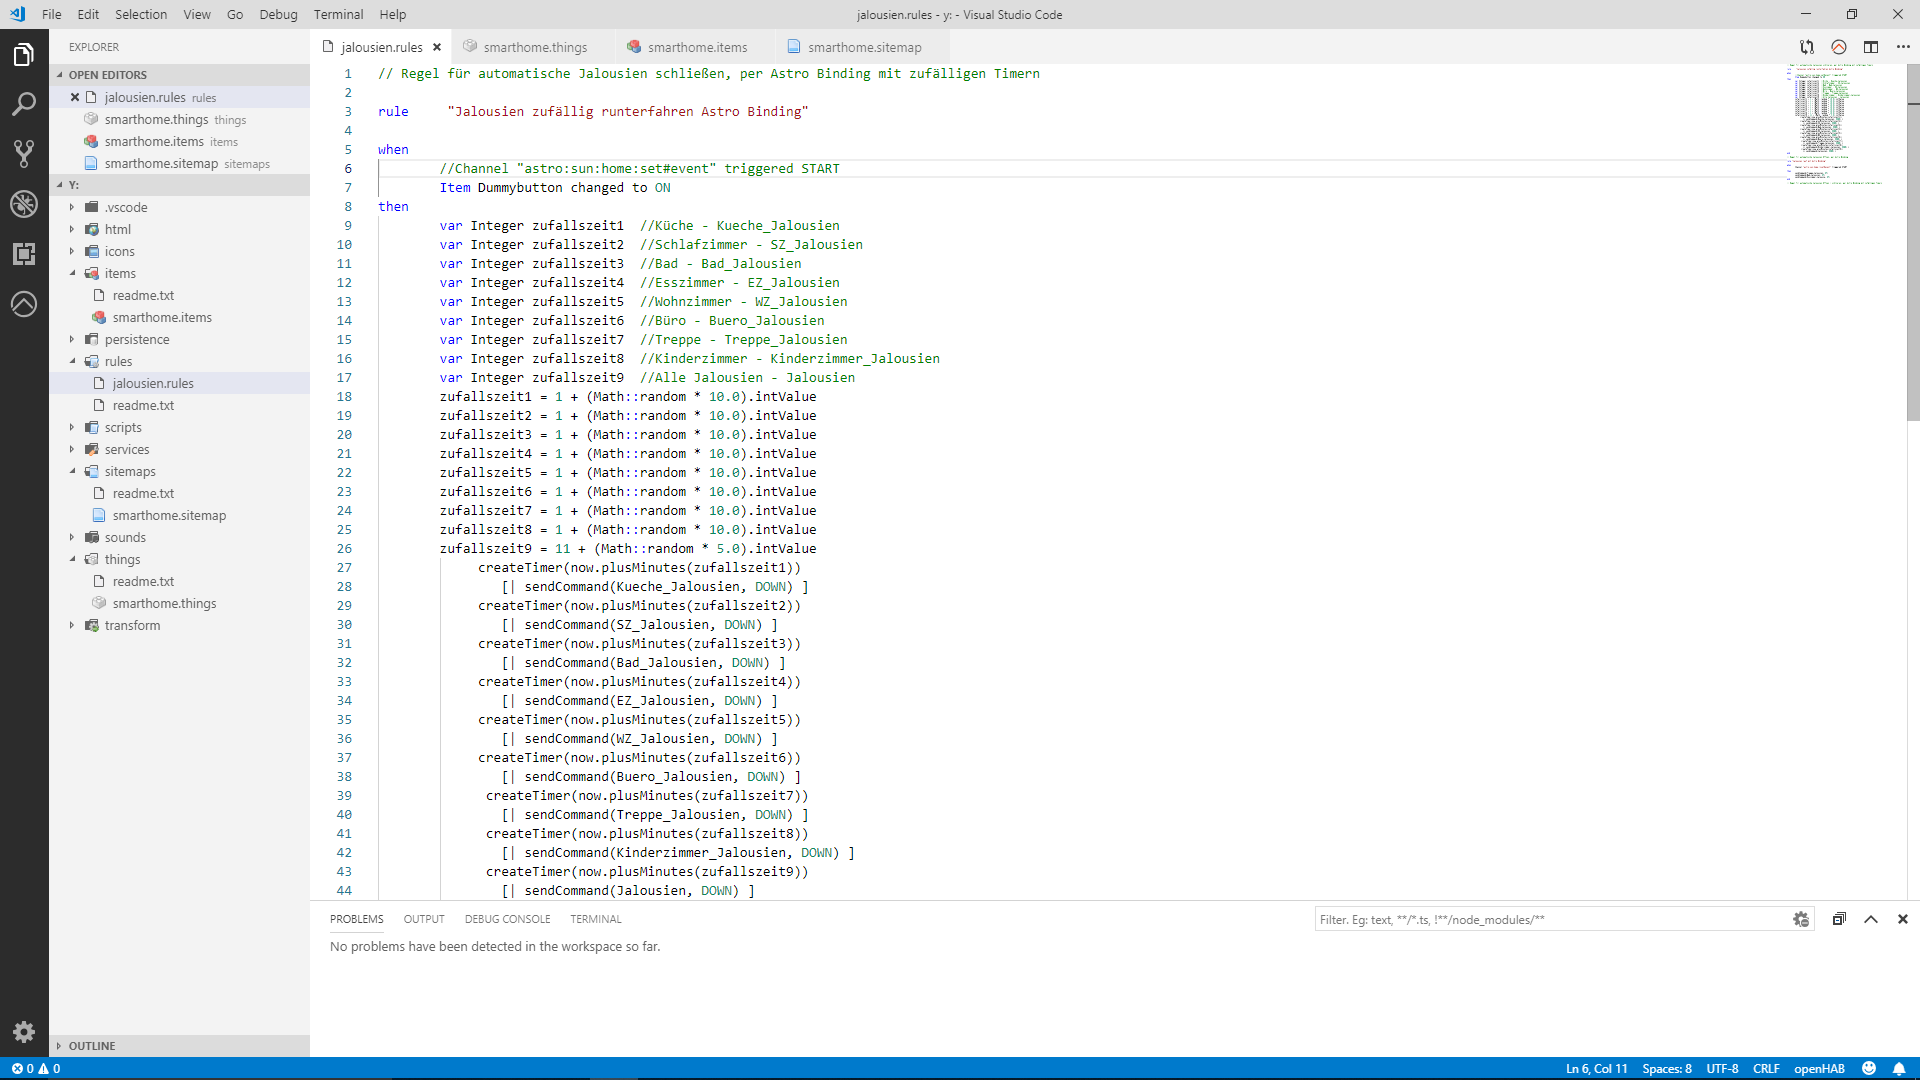
Task: Open the Debug view icon
Action: point(24,204)
